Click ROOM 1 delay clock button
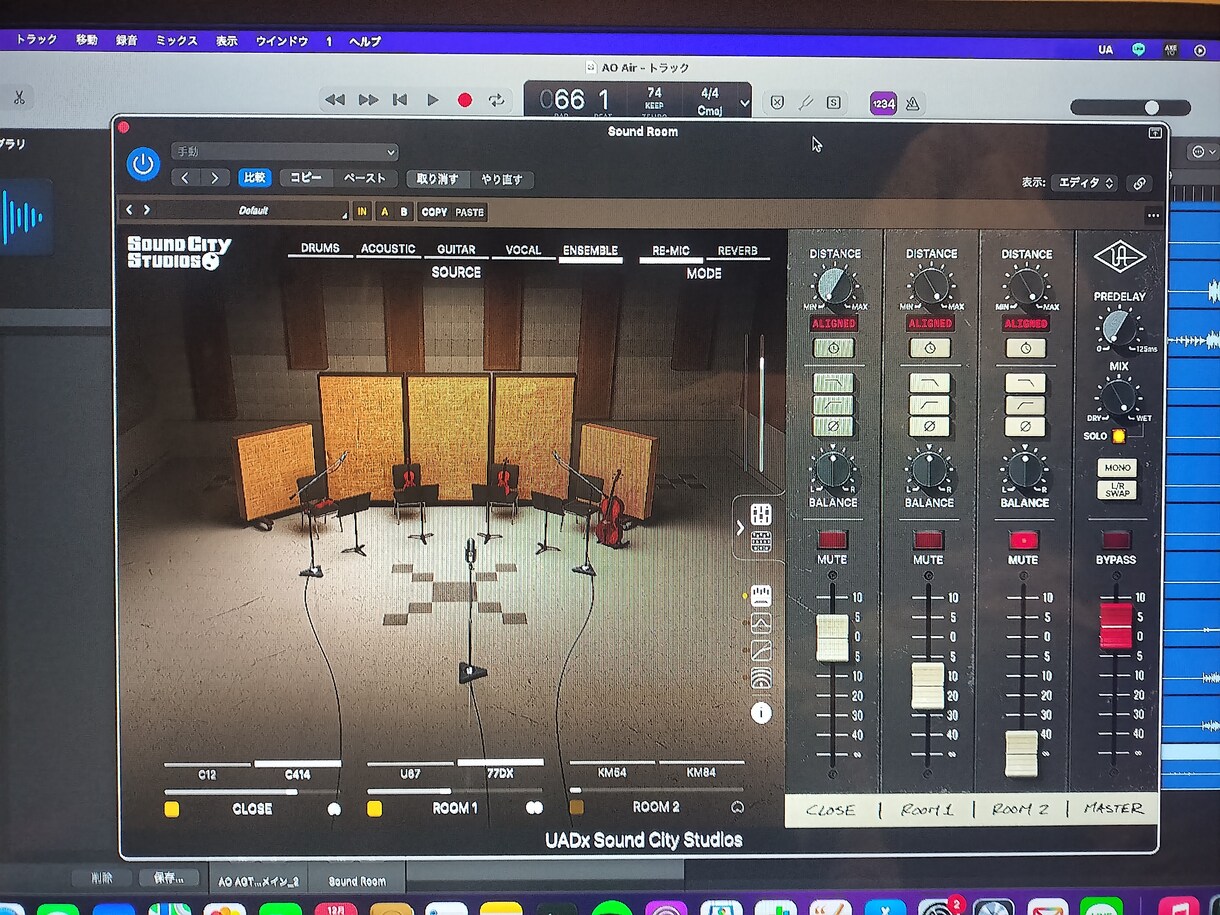Screen dimensions: 1220x915 (x=929, y=348)
